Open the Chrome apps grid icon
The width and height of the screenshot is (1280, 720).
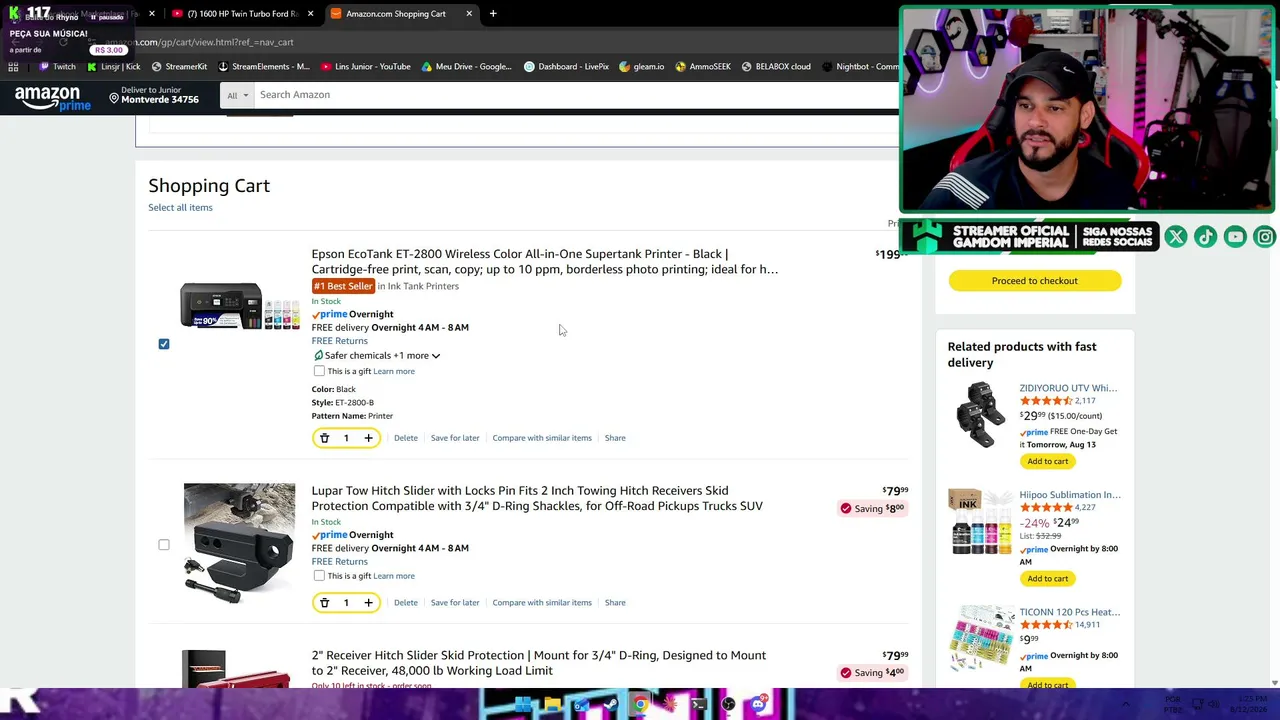13,67
